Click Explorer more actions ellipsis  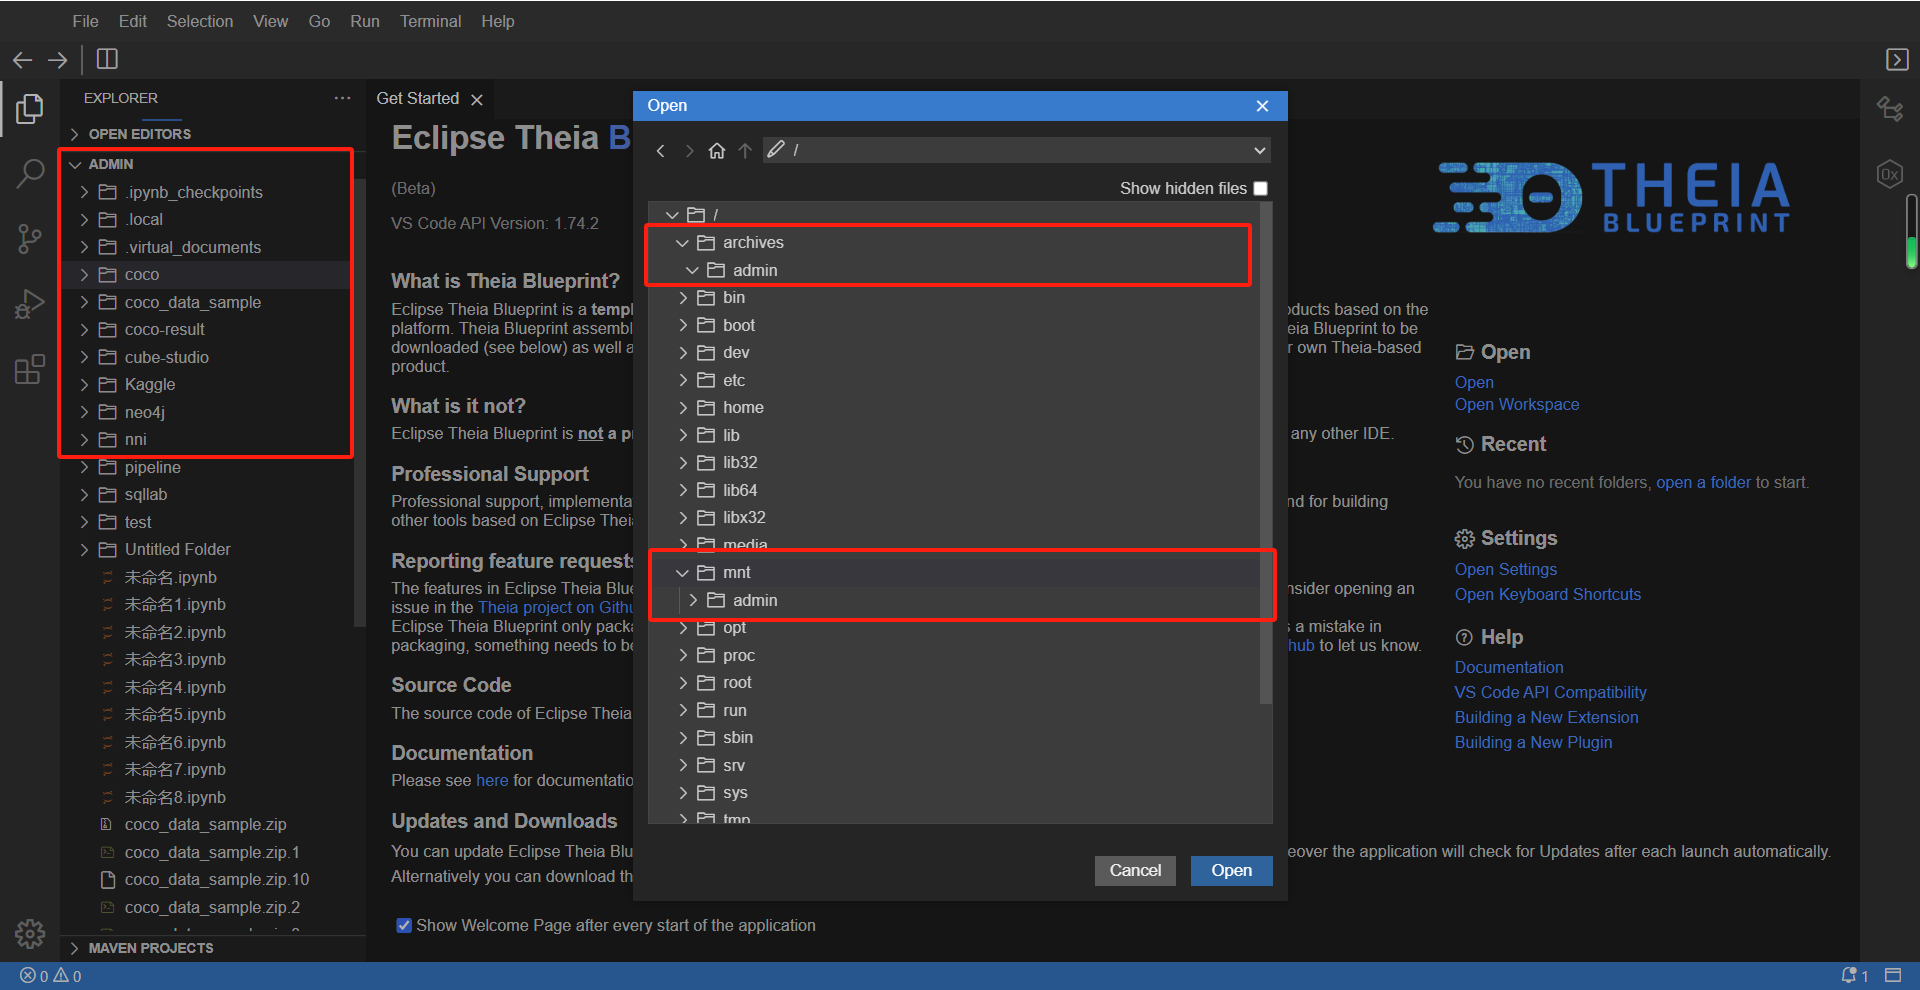point(342,98)
